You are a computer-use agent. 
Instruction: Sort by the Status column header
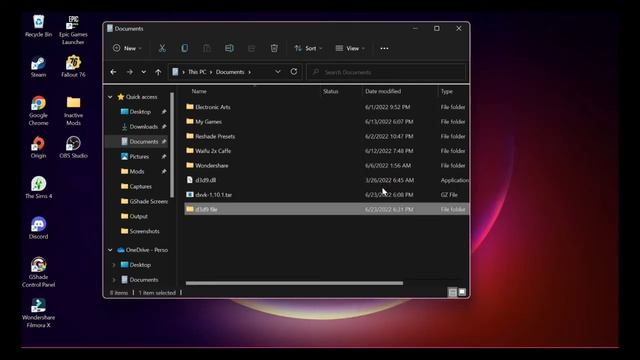click(331, 91)
